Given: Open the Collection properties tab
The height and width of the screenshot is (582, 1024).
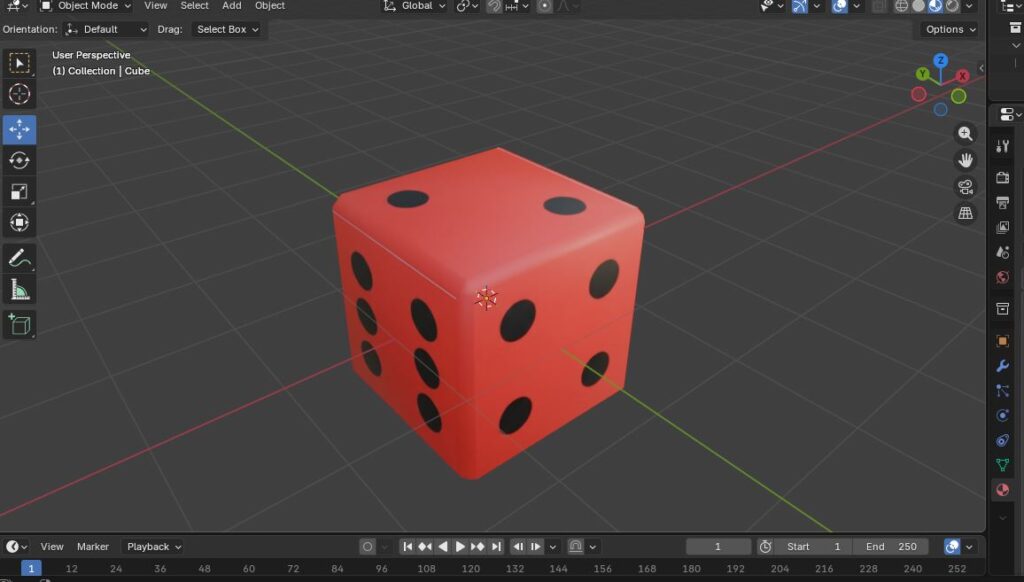Looking at the screenshot, I should click(1002, 308).
